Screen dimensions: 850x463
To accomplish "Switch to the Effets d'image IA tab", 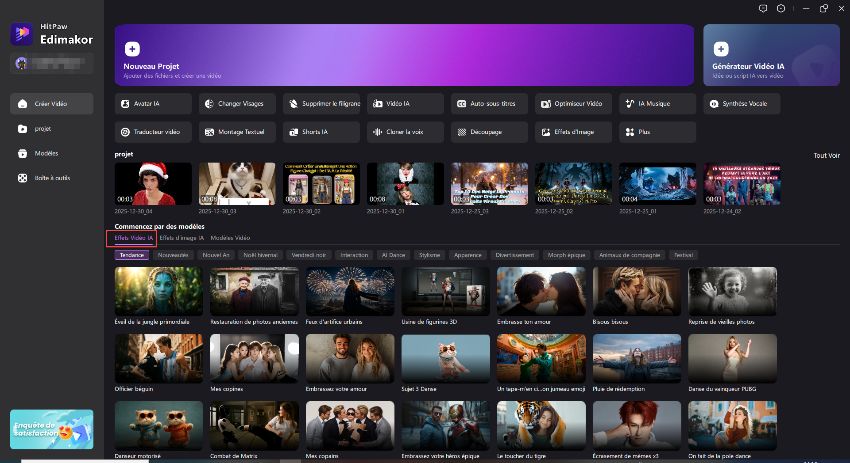I will click(181, 238).
